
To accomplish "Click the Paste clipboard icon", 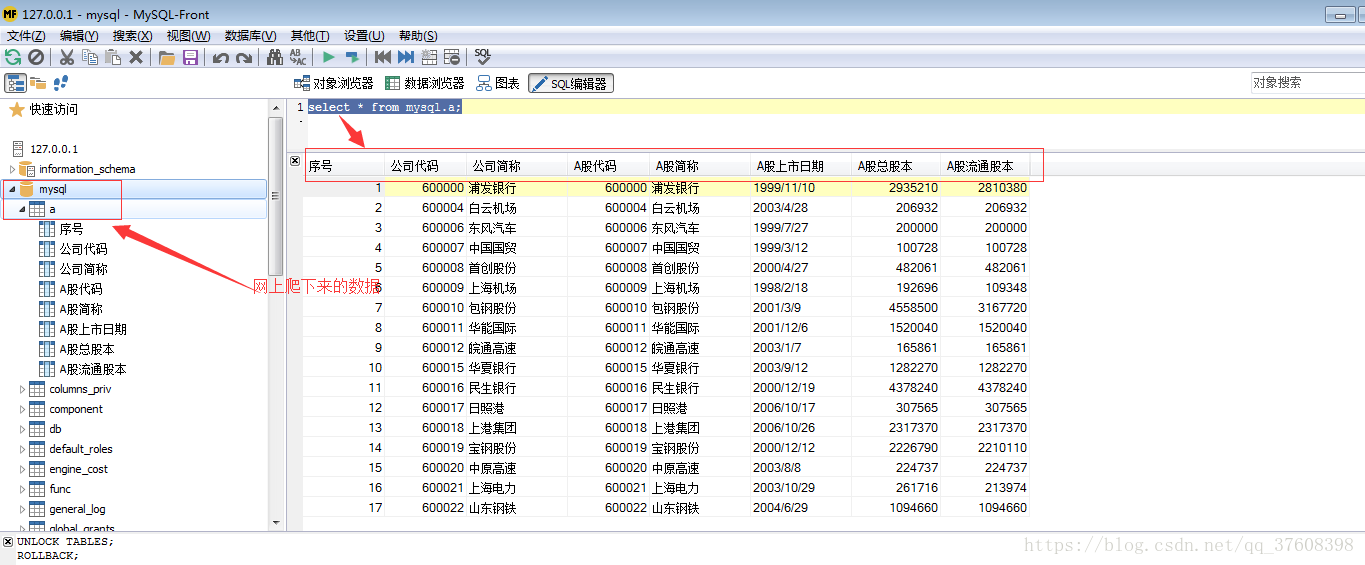I will tap(113, 58).
